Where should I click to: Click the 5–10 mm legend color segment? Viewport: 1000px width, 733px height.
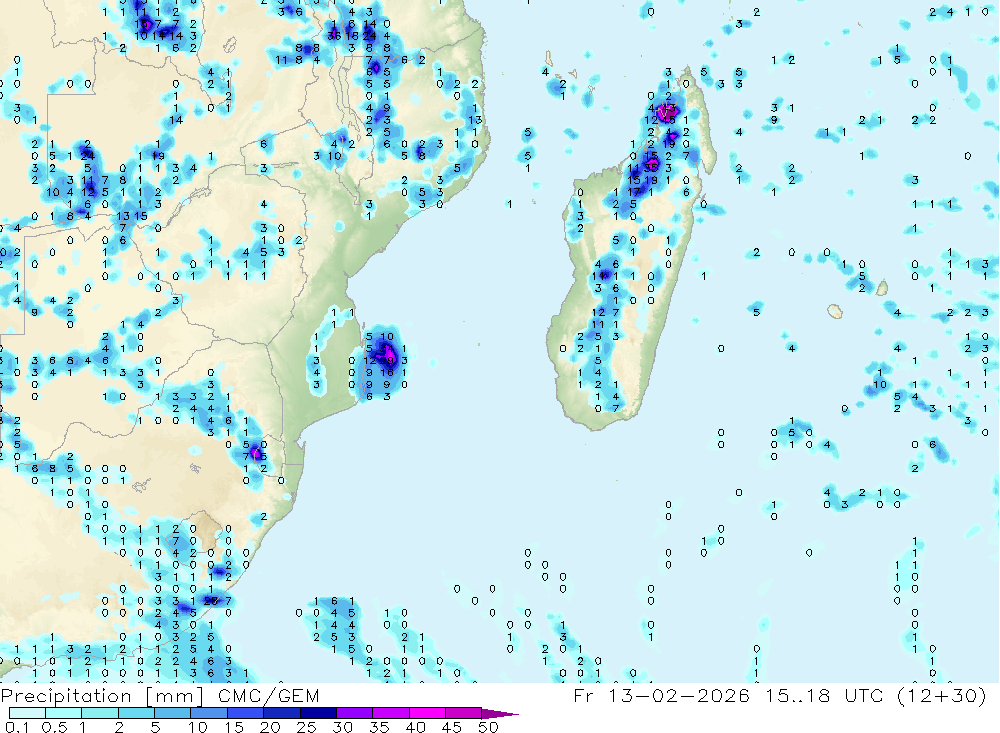(x=173, y=713)
